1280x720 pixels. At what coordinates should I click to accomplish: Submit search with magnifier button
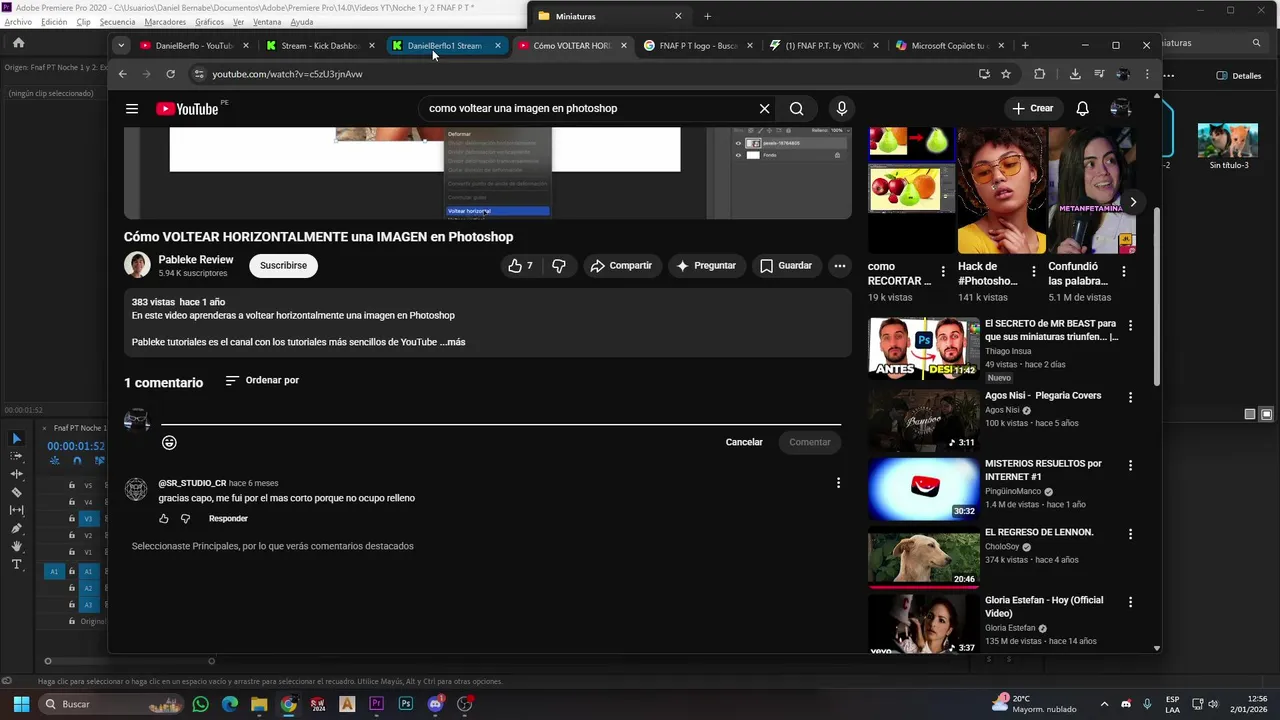796,109
